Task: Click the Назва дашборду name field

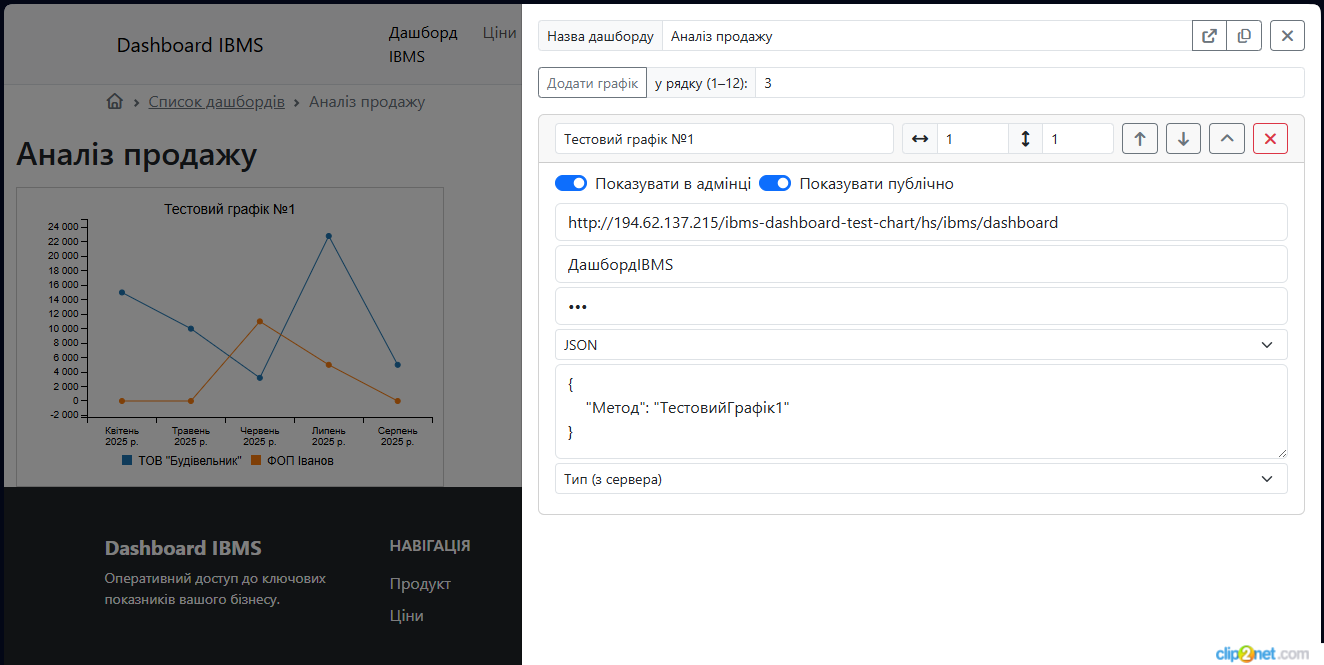Action: point(925,36)
